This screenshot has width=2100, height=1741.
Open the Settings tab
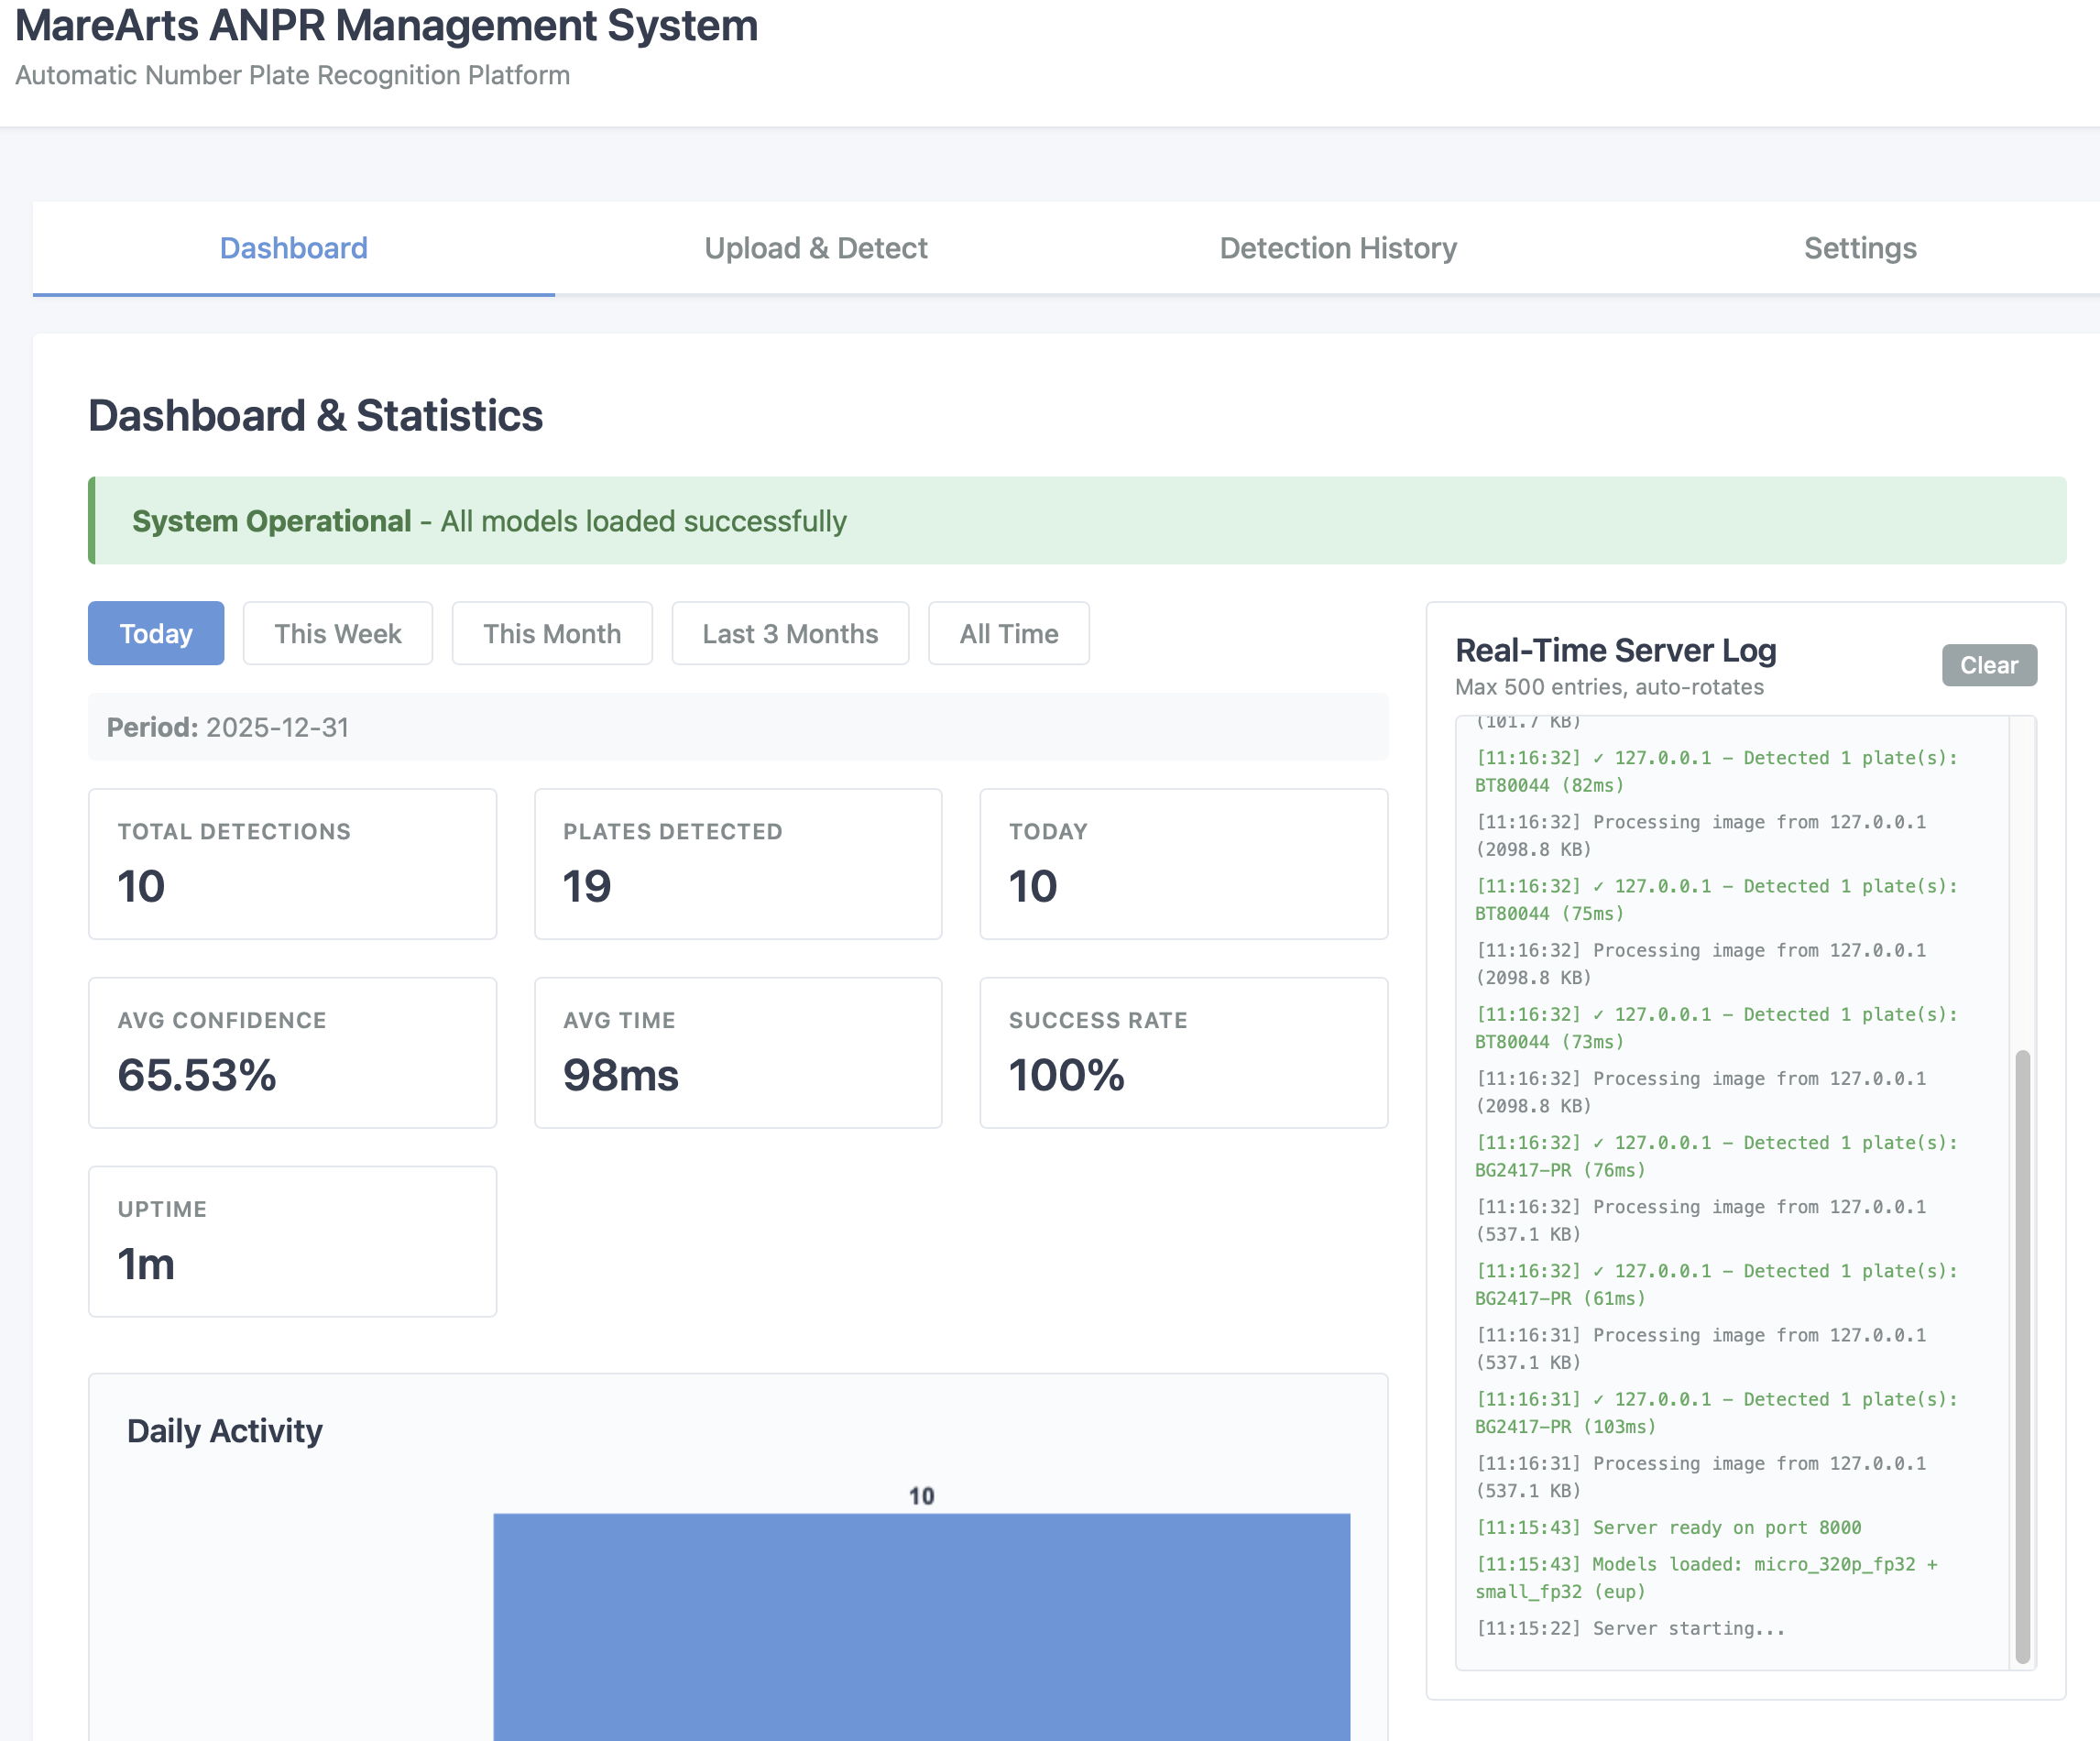[x=1859, y=248]
